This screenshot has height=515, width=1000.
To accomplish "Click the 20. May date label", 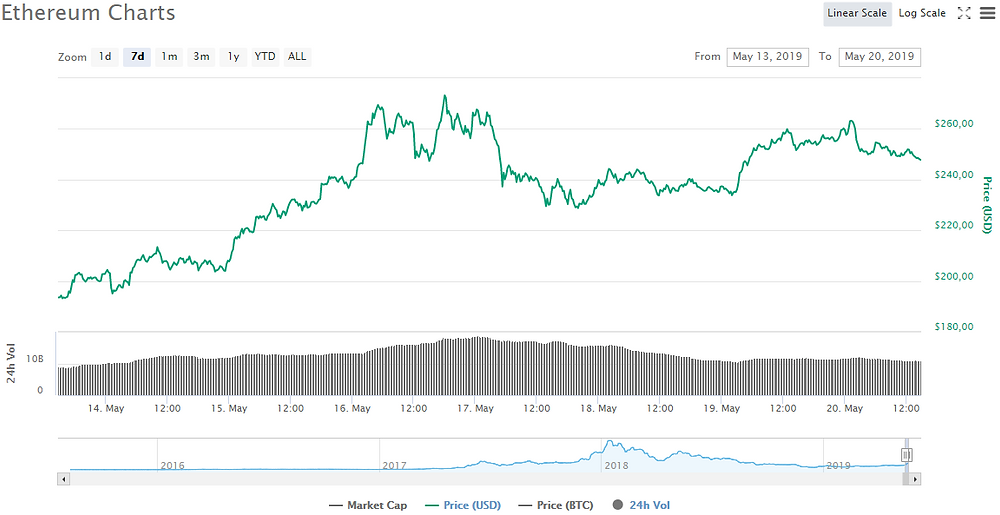I will tap(845, 409).
